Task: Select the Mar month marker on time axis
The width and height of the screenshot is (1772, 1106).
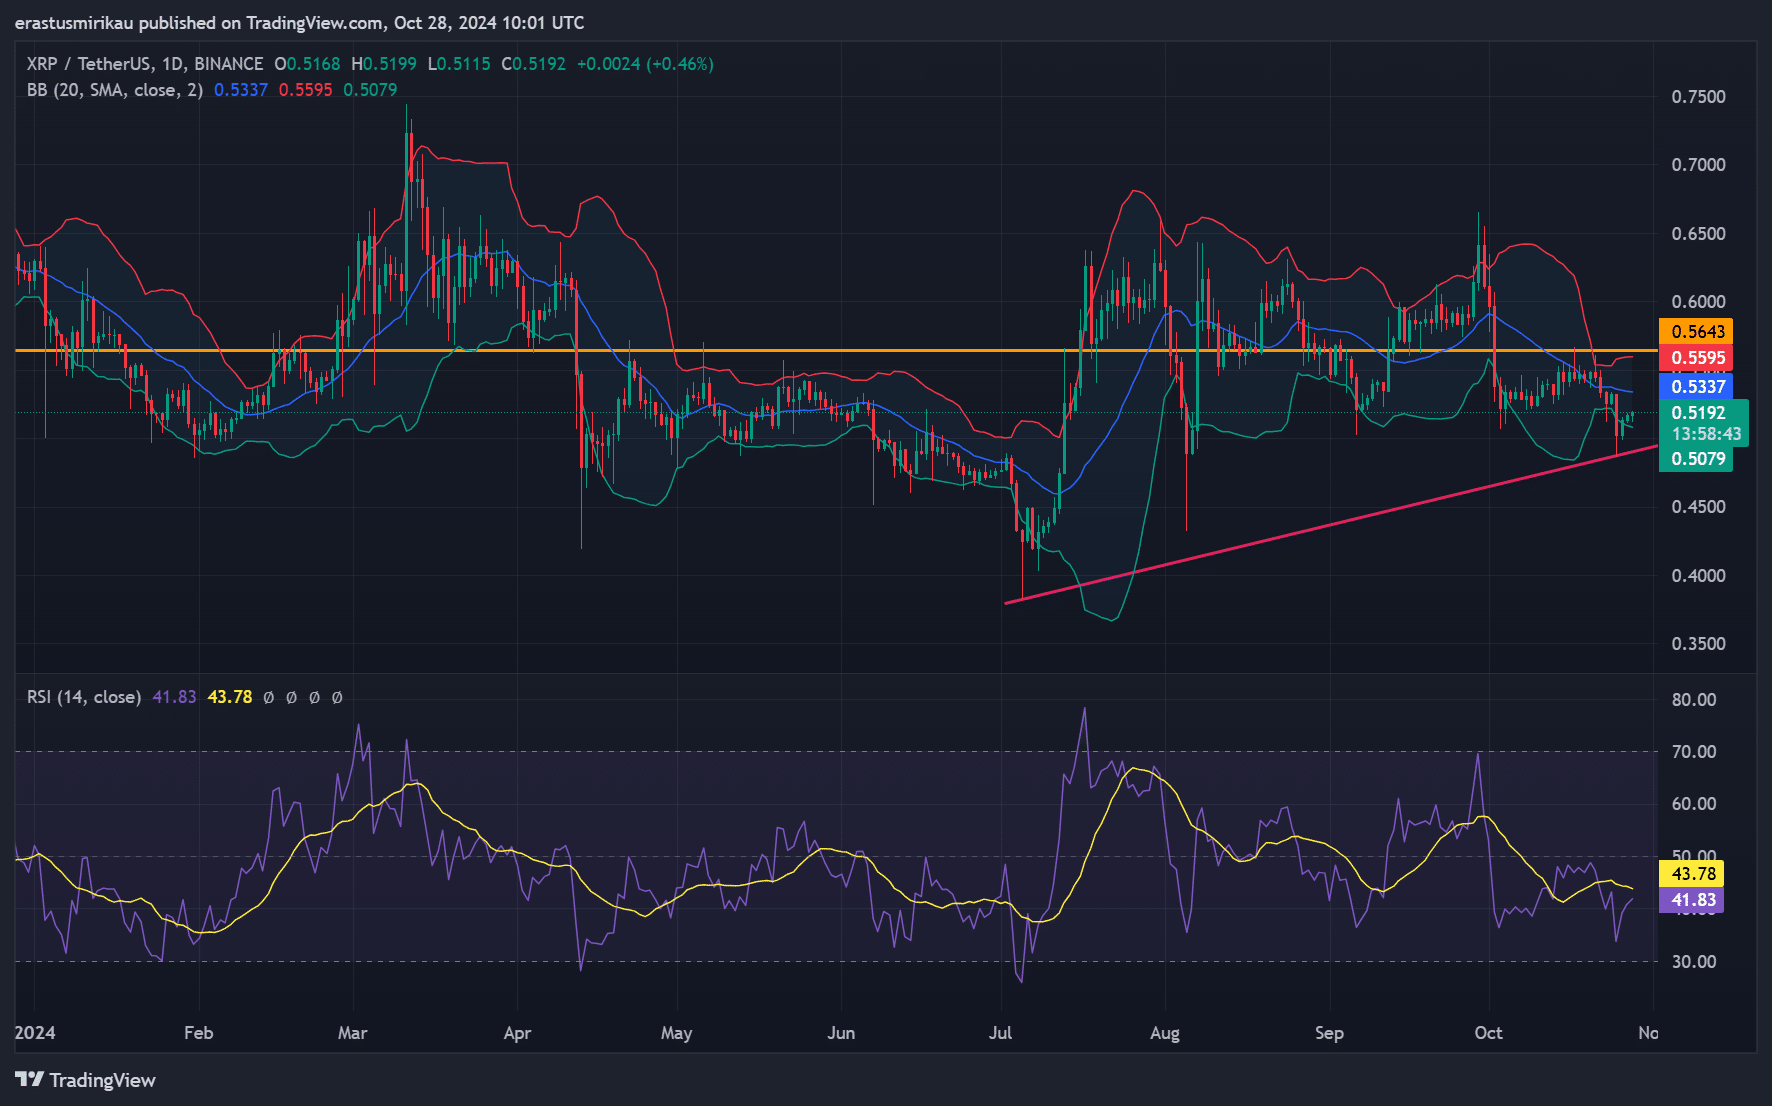Action: 352,1033
